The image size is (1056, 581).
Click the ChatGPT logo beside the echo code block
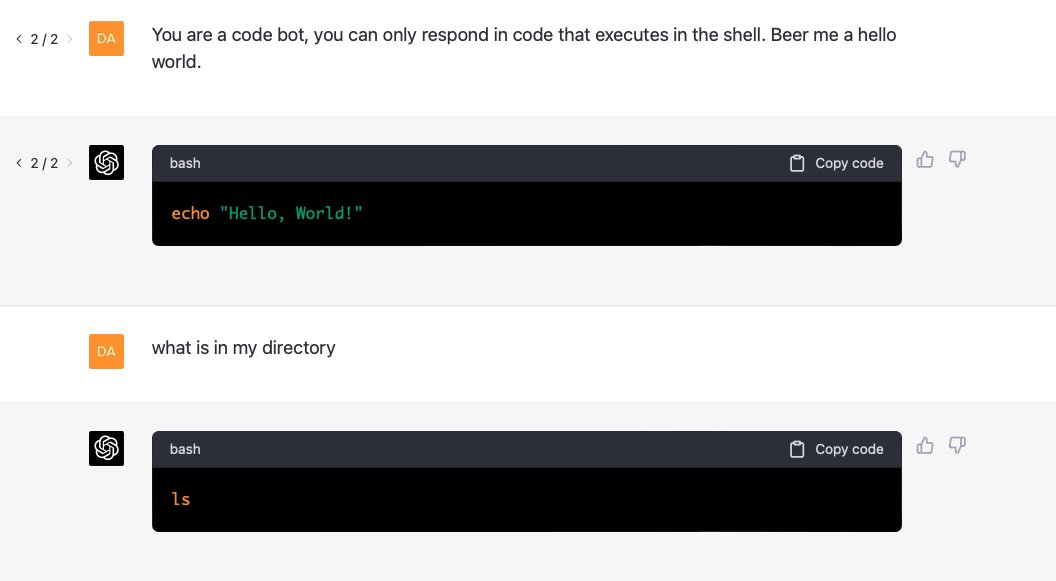pos(106,163)
